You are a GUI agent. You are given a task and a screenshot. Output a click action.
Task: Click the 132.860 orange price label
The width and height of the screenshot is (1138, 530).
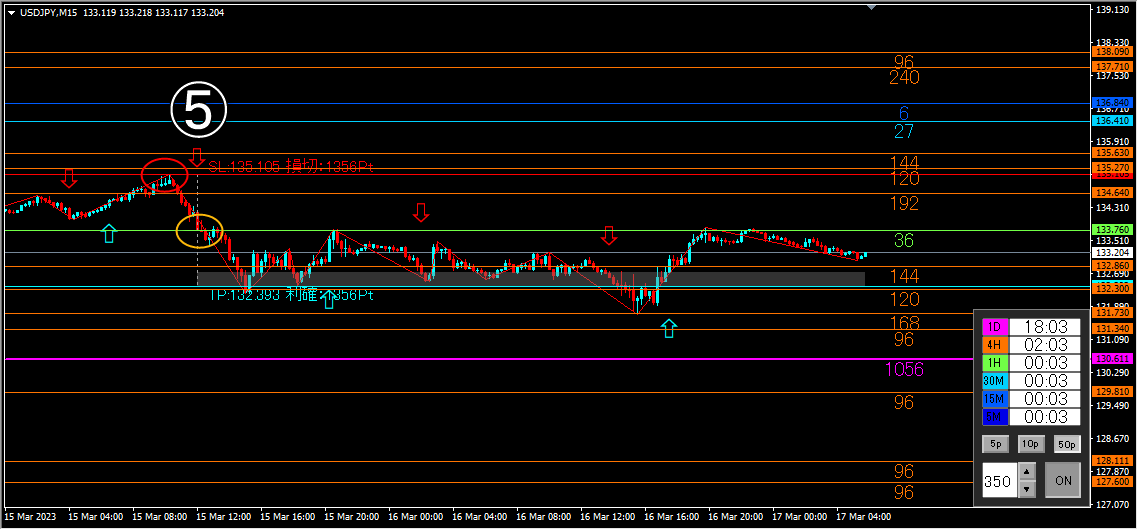point(1113,266)
